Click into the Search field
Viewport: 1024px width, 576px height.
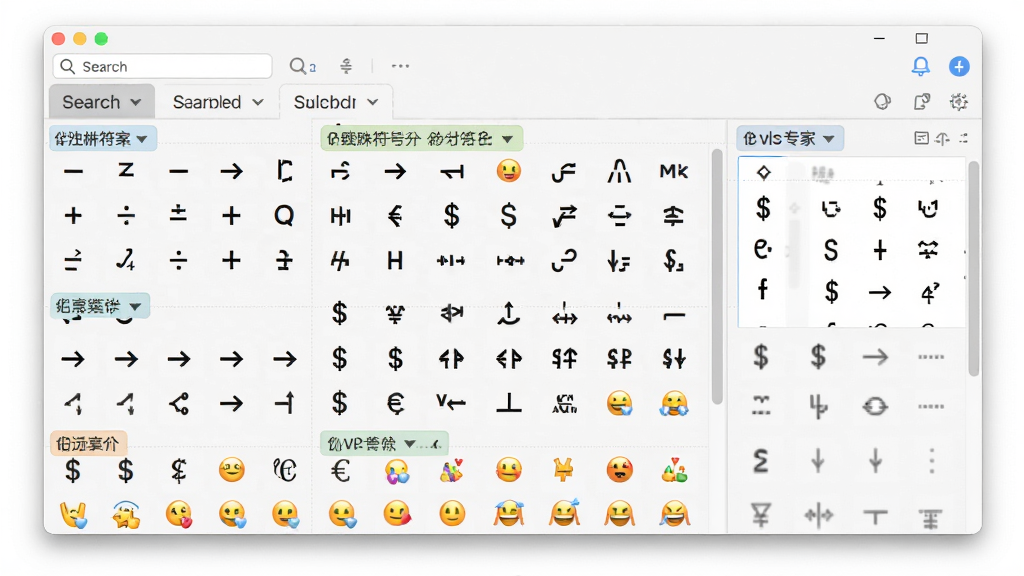(162, 67)
